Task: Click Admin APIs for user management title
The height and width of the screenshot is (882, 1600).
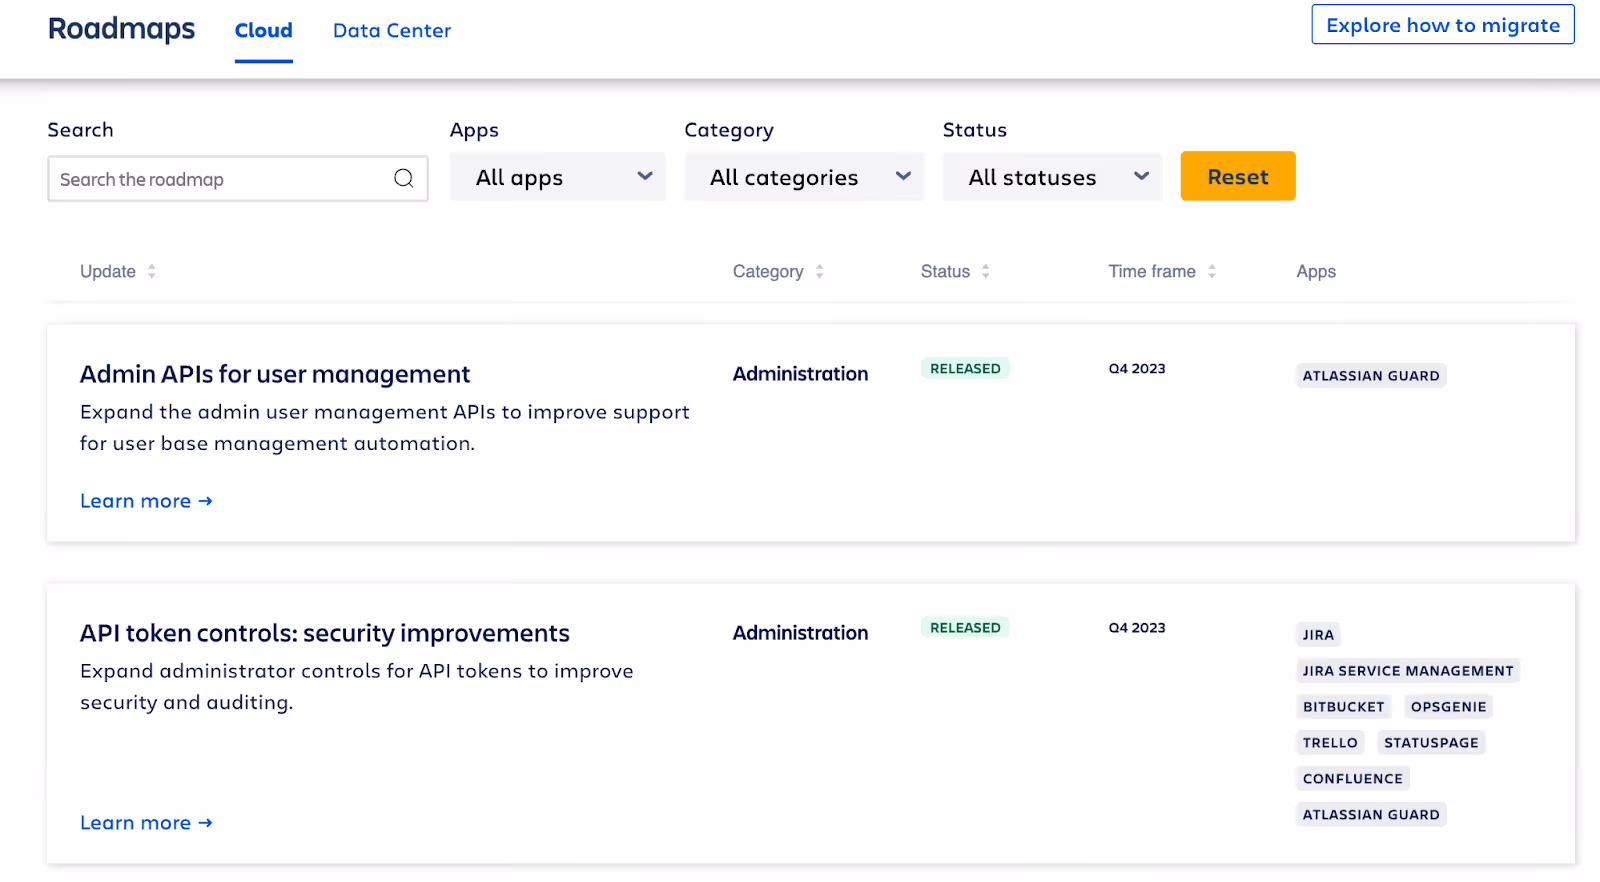Action: tap(275, 374)
